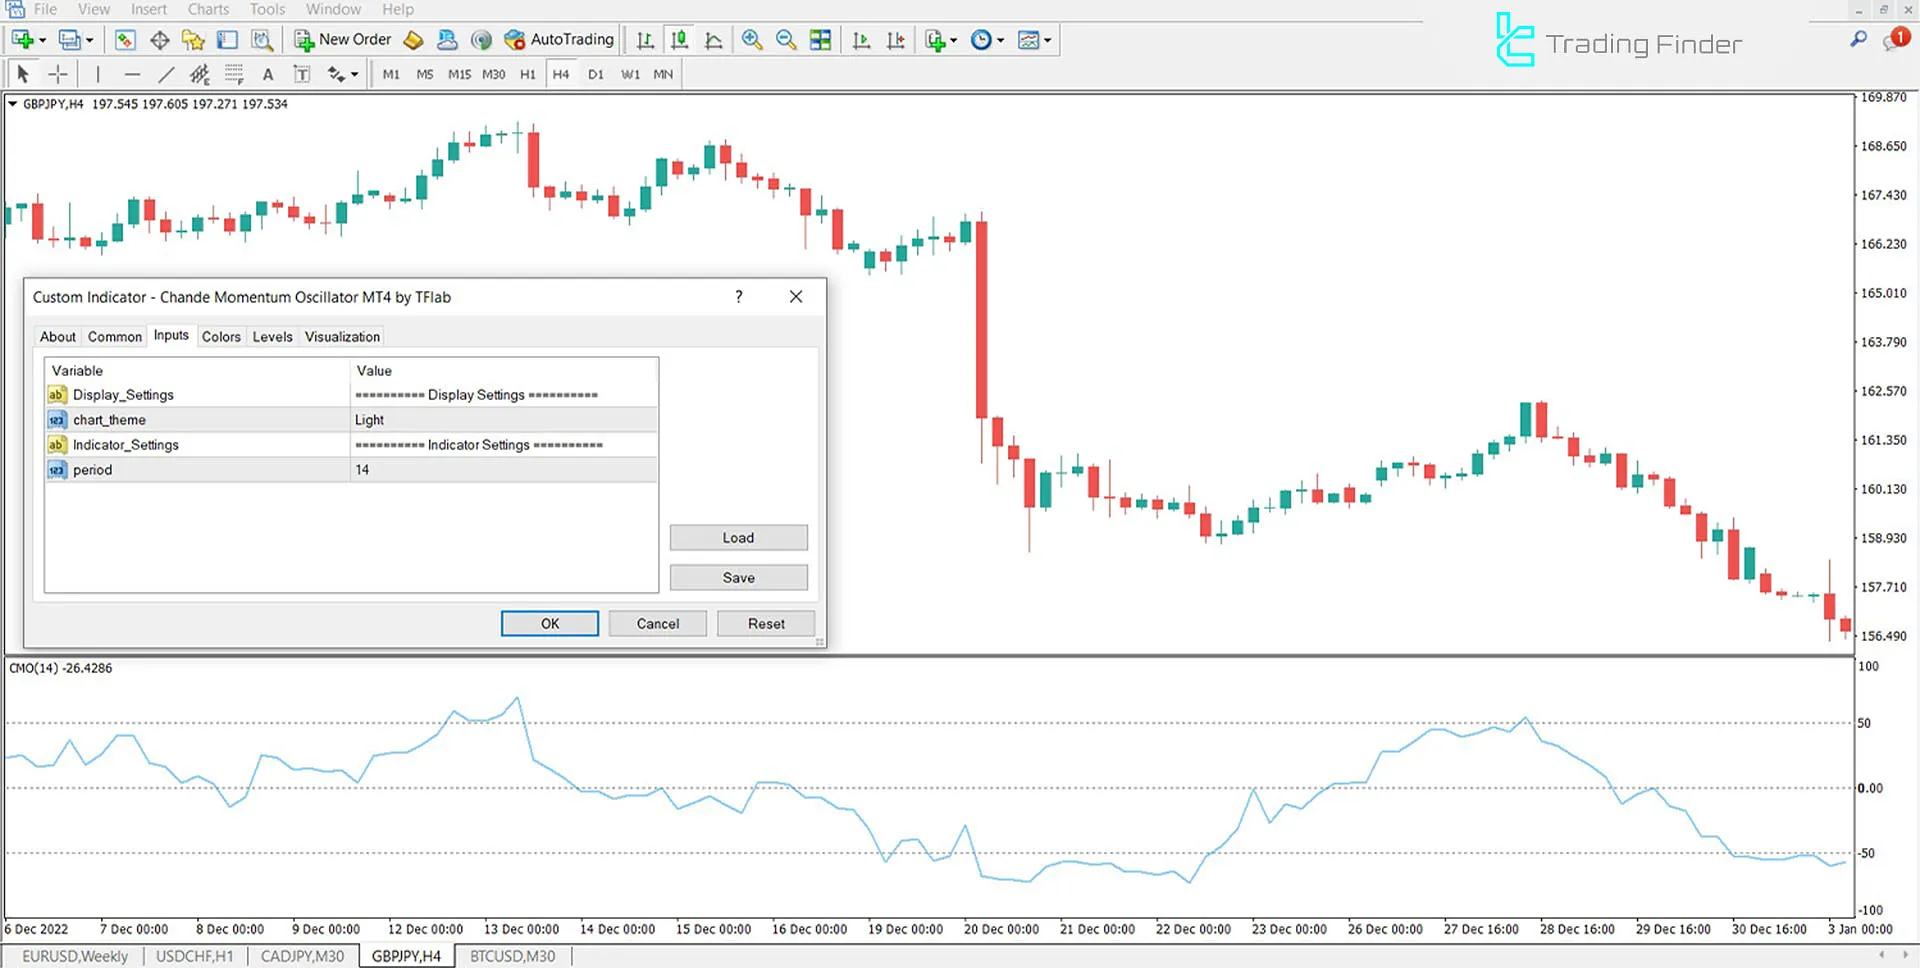Switch to the Colors tab in dialog
The height and width of the screenshot is (968, 1920).
tap(221, 337)
